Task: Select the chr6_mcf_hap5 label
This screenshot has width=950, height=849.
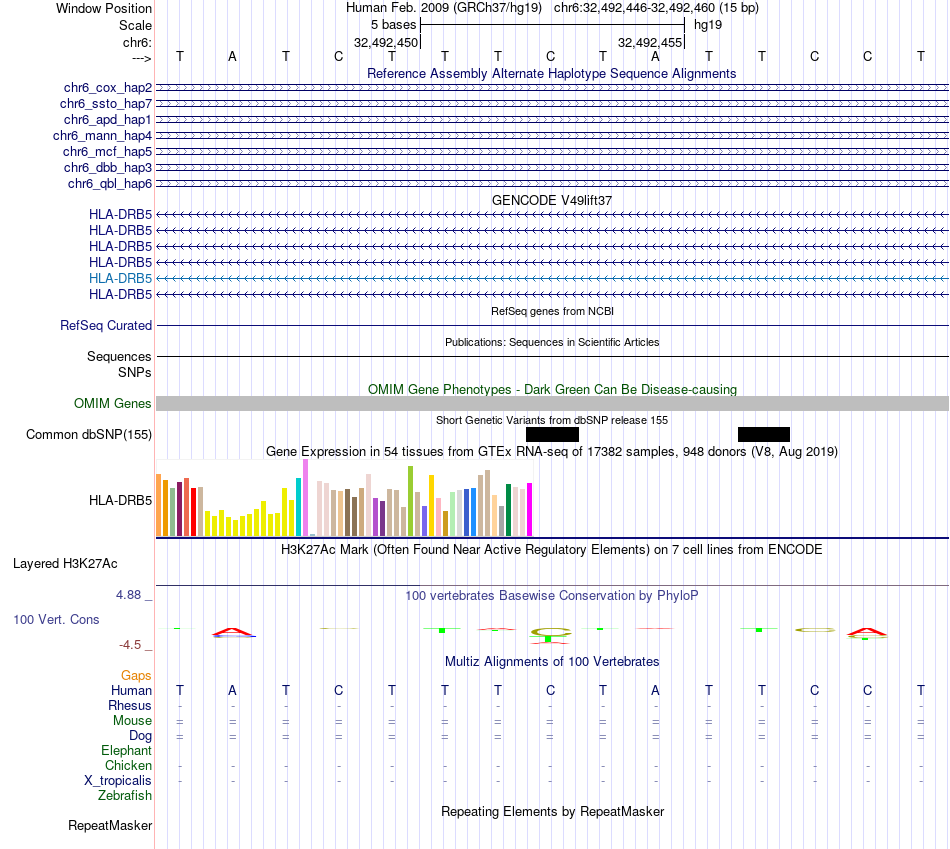Action: [107, 151]
